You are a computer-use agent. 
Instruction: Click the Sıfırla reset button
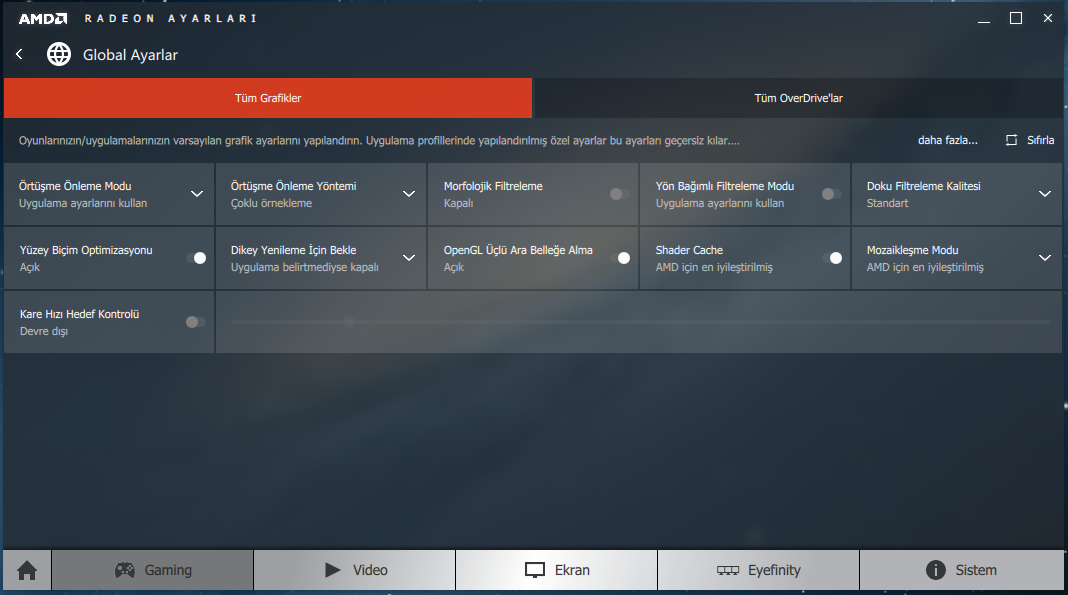1030,140
